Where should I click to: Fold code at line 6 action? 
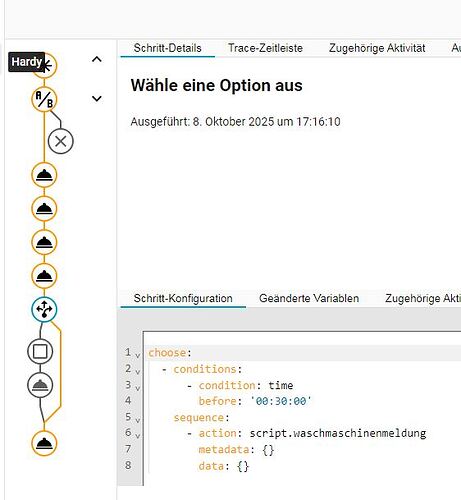point(138,436)
